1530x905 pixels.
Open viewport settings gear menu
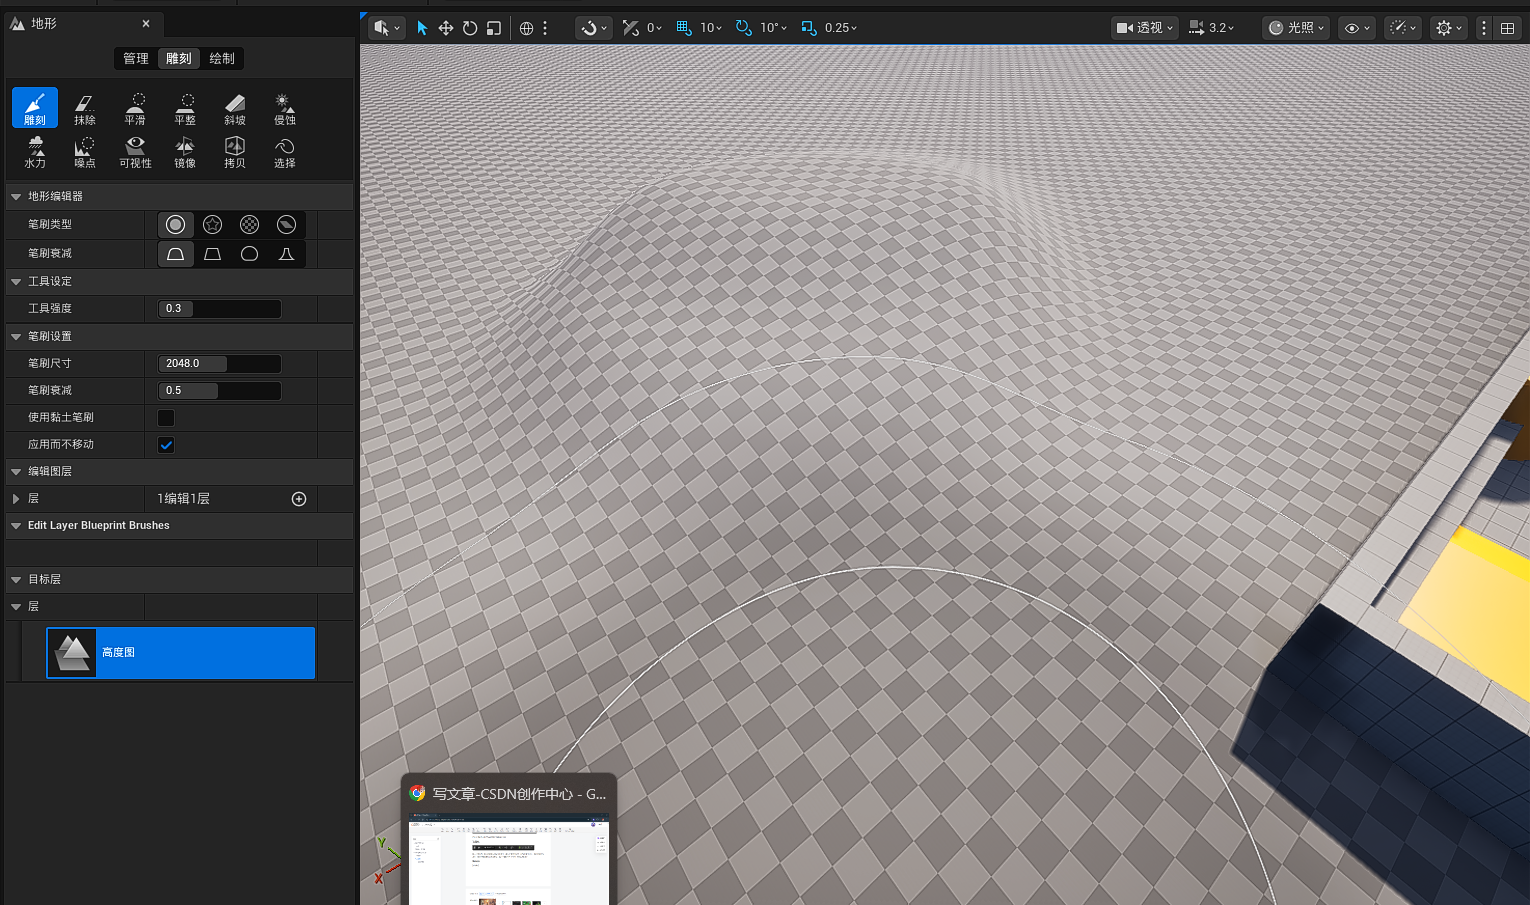(x=1449, y=28)
